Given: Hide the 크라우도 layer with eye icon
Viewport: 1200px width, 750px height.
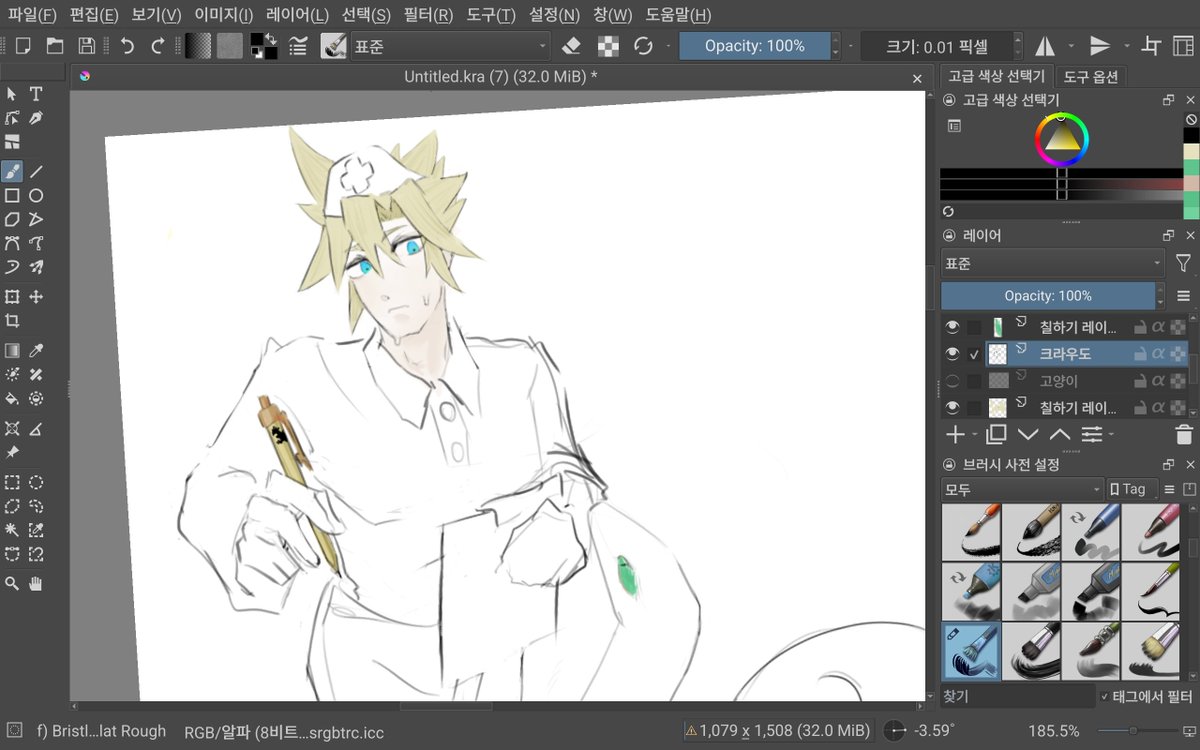Looking at the screenshot, I should 952,353.
